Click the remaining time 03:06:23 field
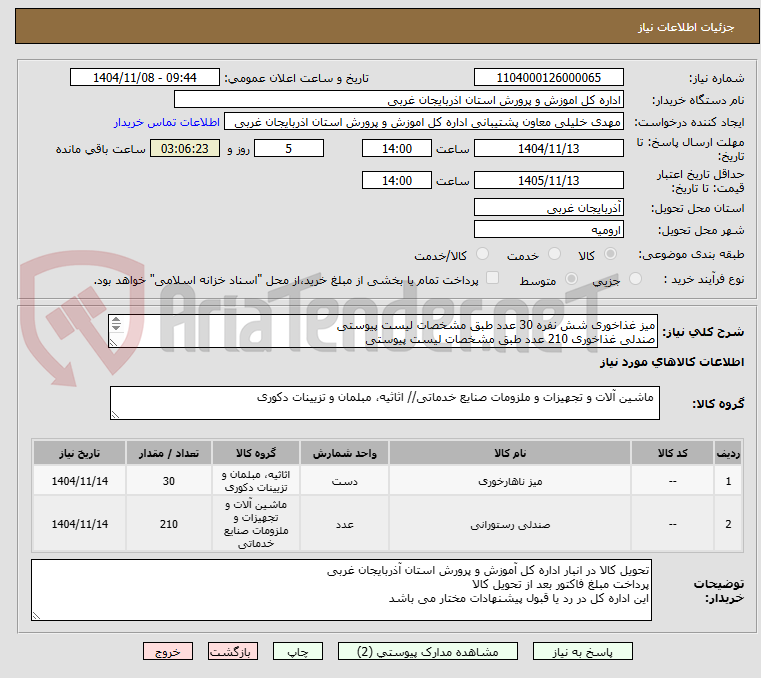The image size is (761, 678). [184, 149]
